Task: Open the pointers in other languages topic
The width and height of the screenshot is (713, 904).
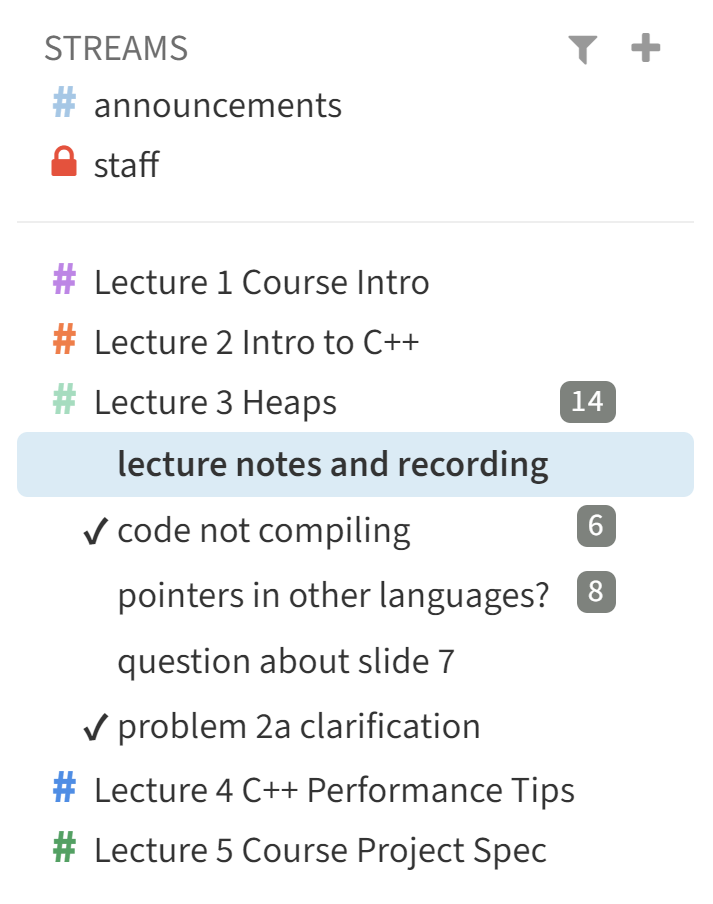Action: 333,595
